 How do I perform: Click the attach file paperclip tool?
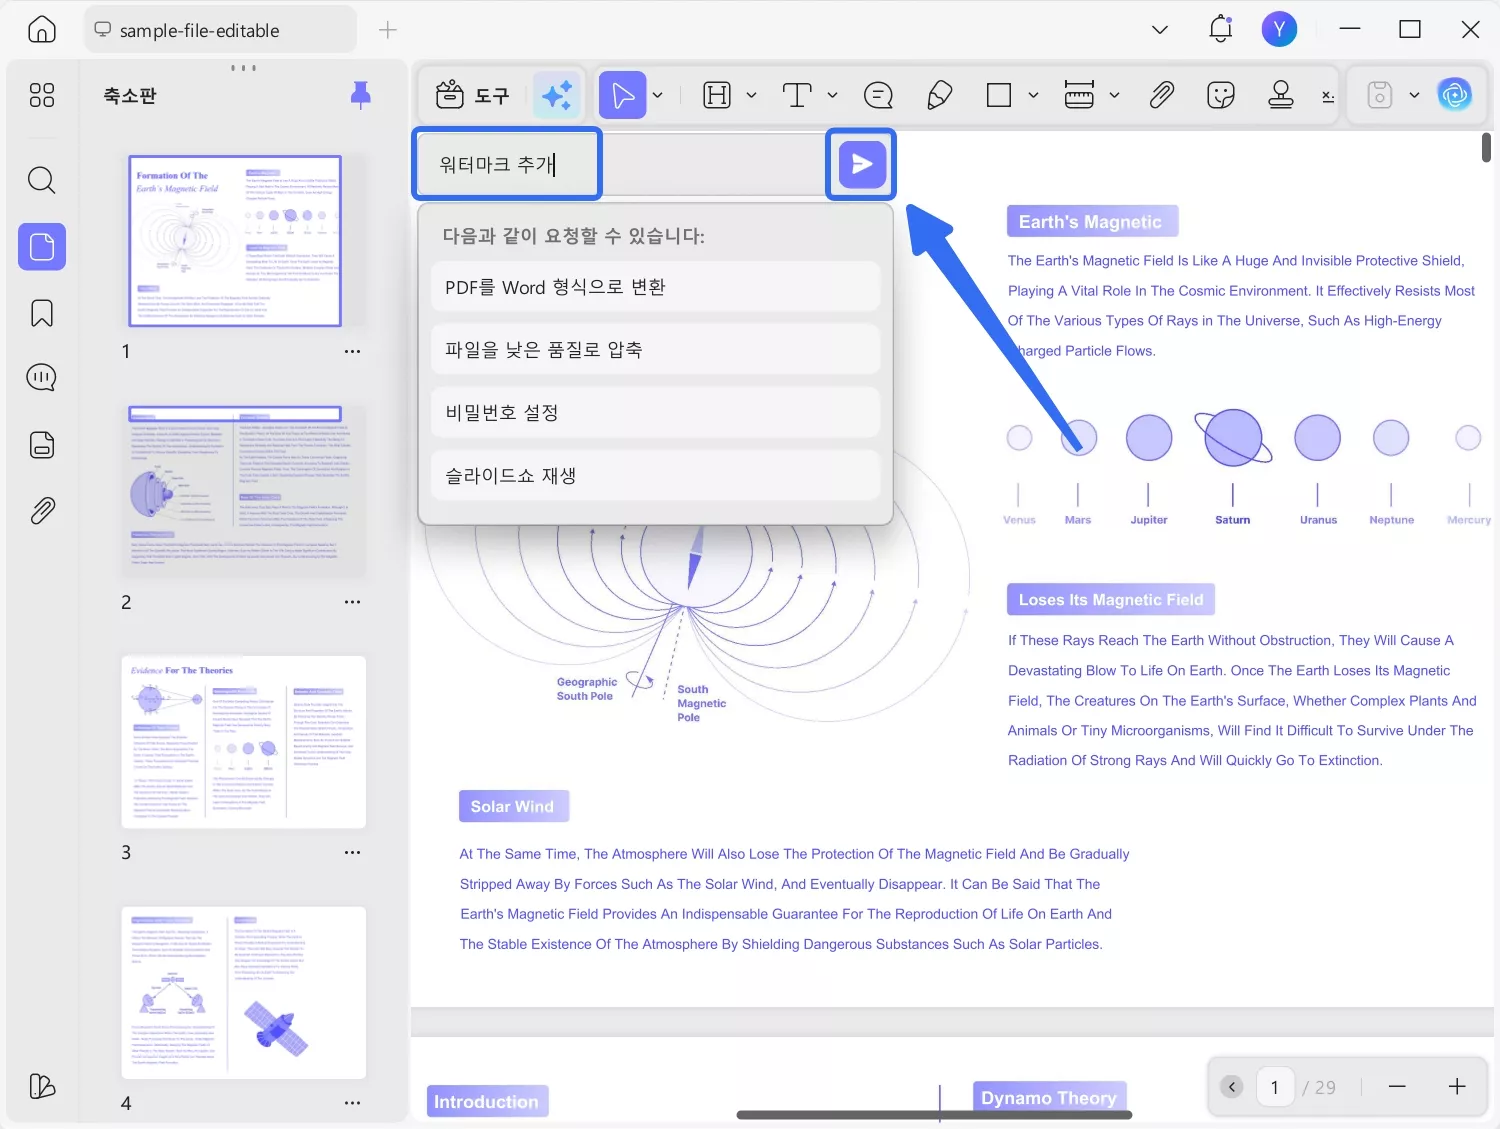(x=1161, y=95)
